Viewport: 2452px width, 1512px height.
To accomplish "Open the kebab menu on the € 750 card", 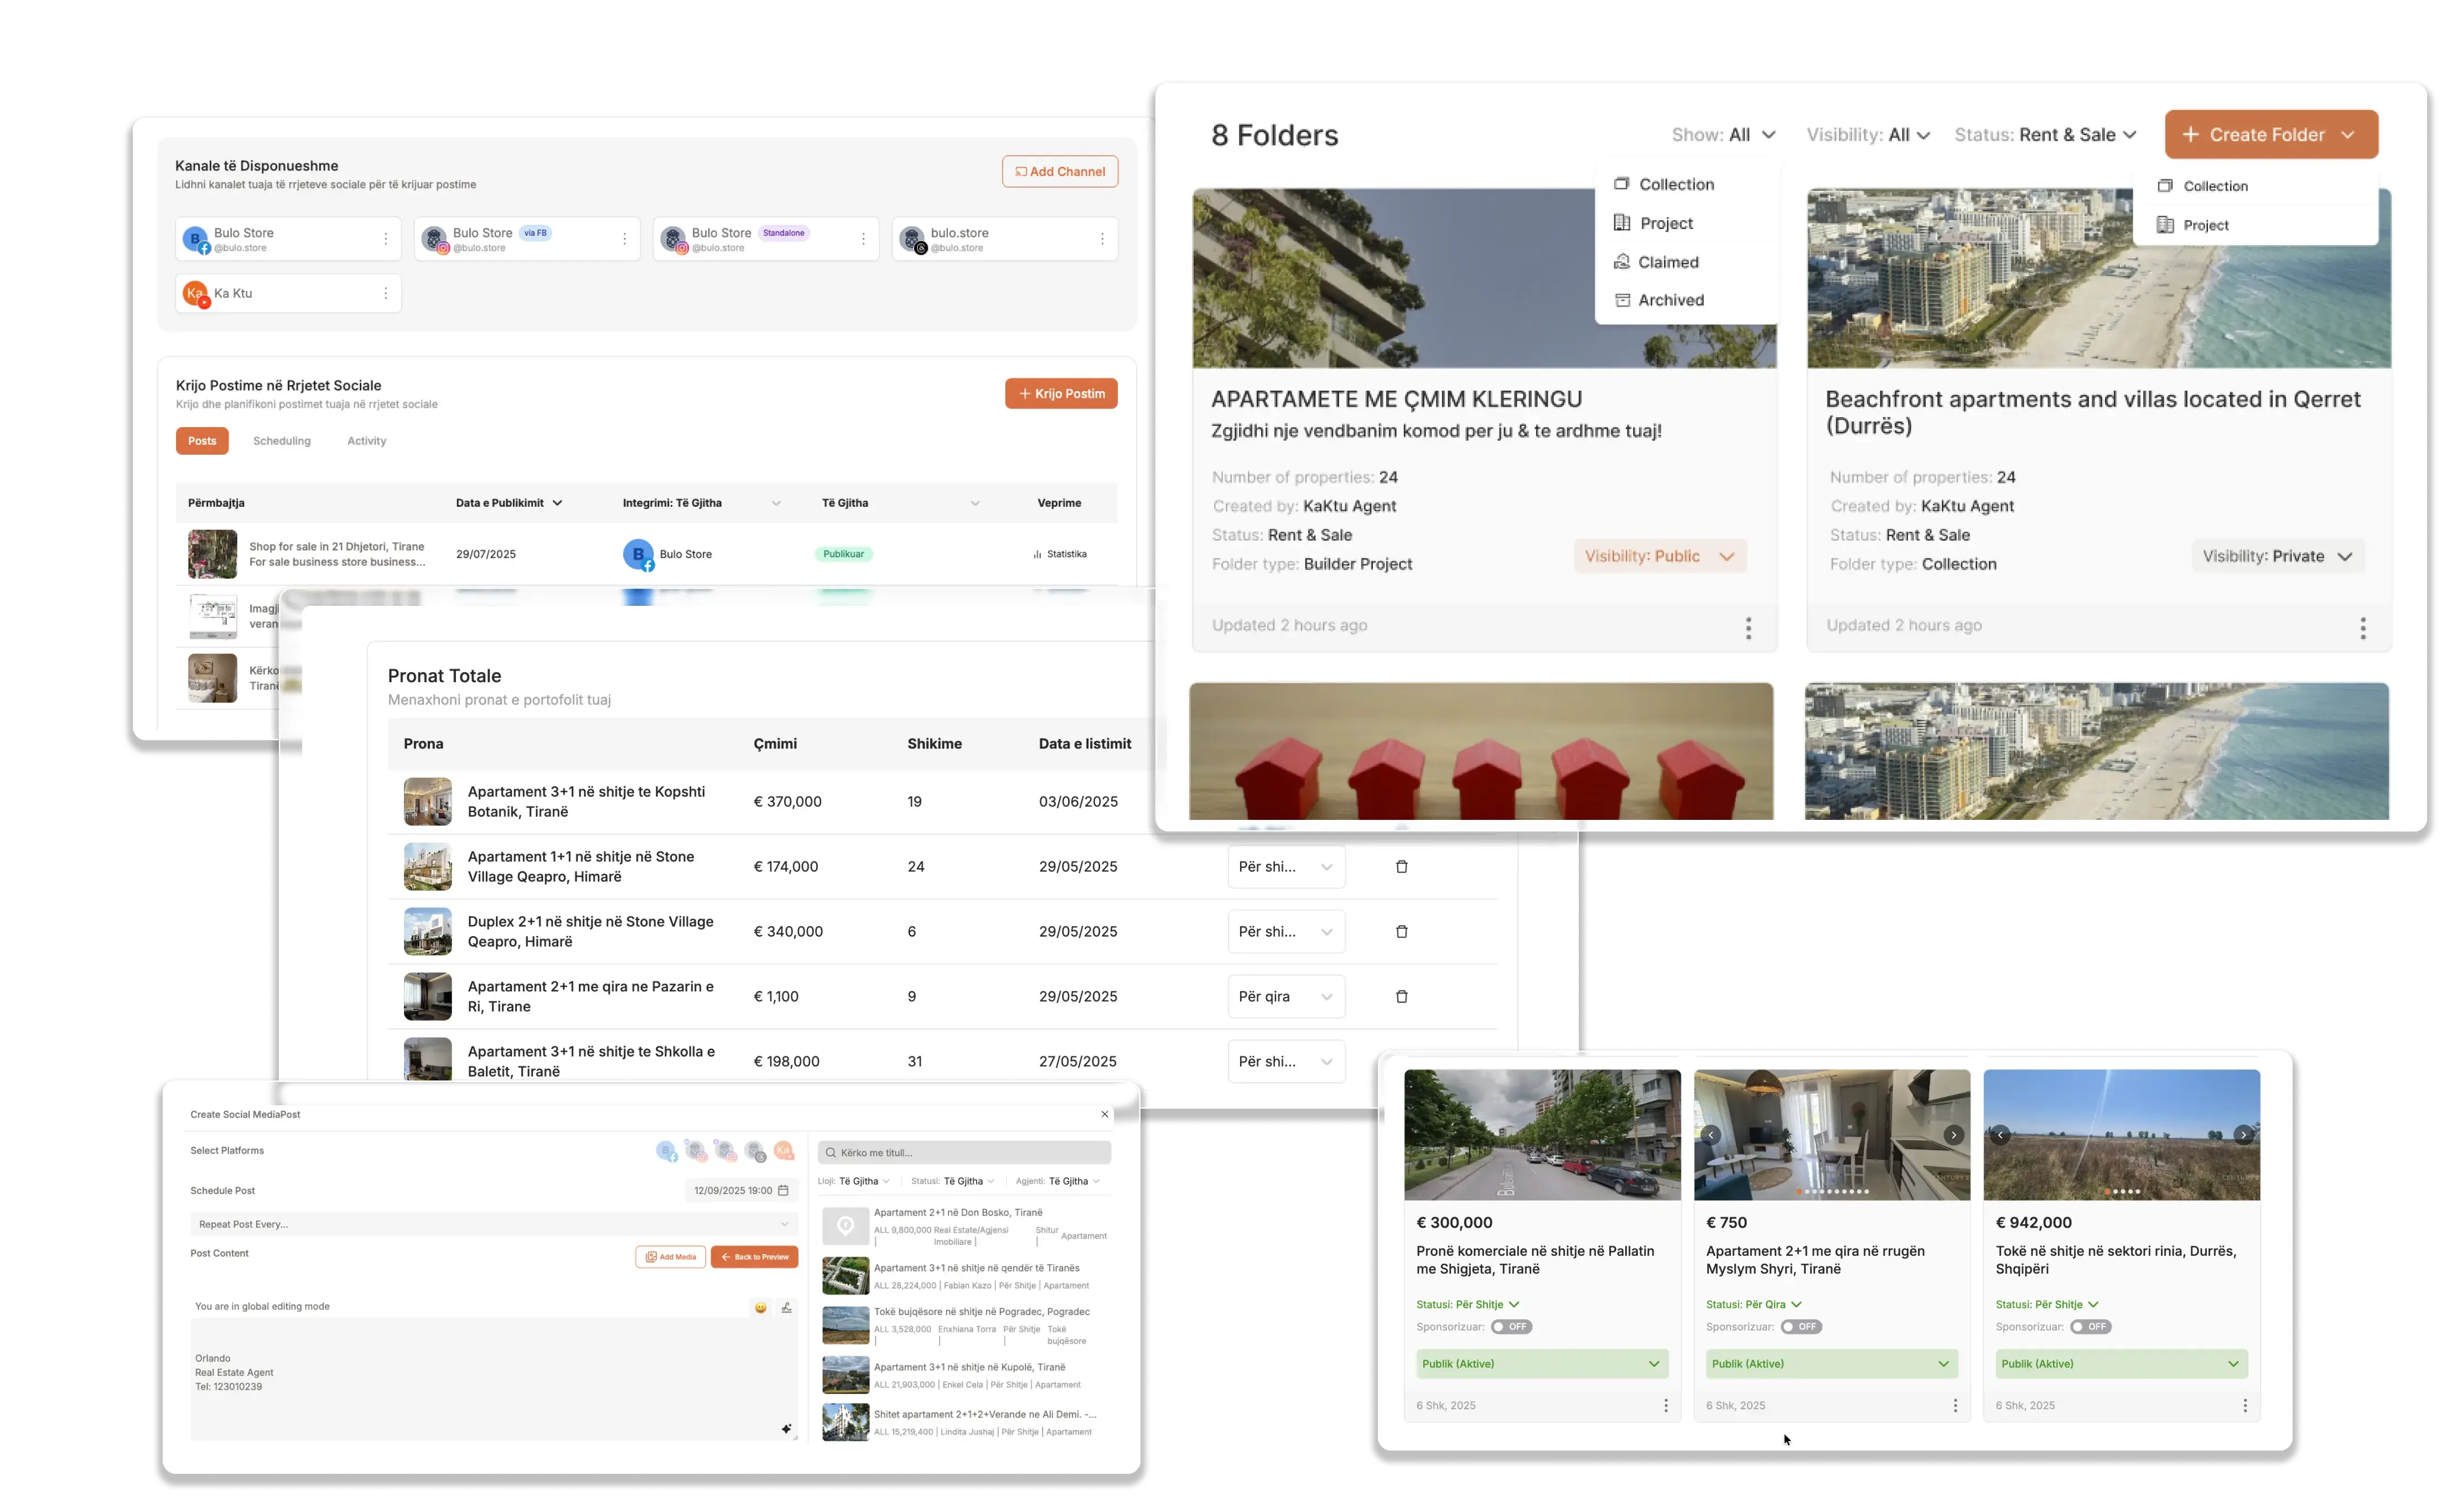I will (1955, 1405).
